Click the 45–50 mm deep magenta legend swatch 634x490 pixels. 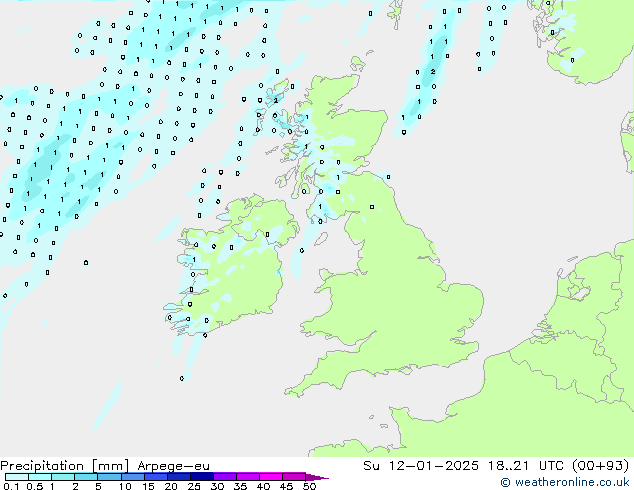click(x=294, y=477)
